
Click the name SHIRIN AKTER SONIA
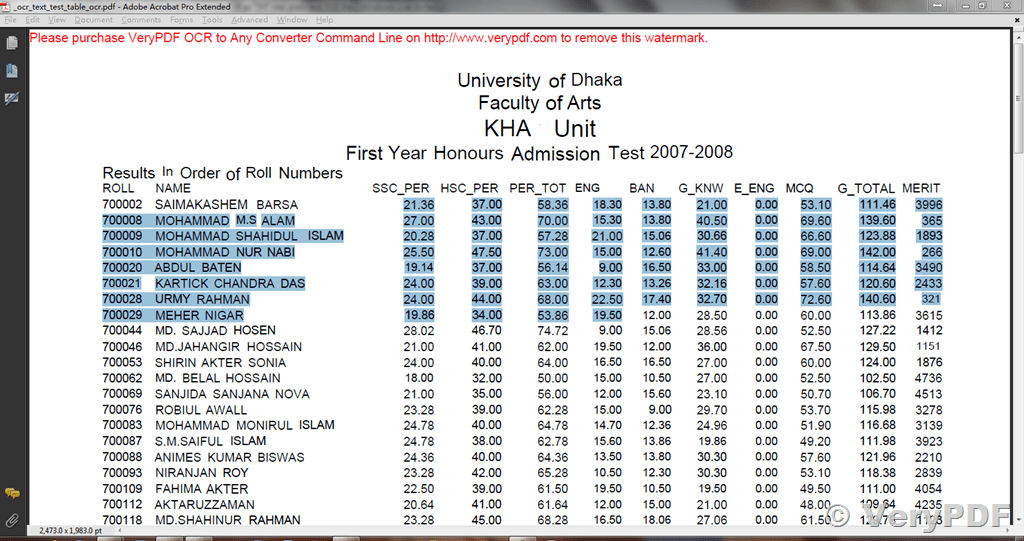pos(220,362)
